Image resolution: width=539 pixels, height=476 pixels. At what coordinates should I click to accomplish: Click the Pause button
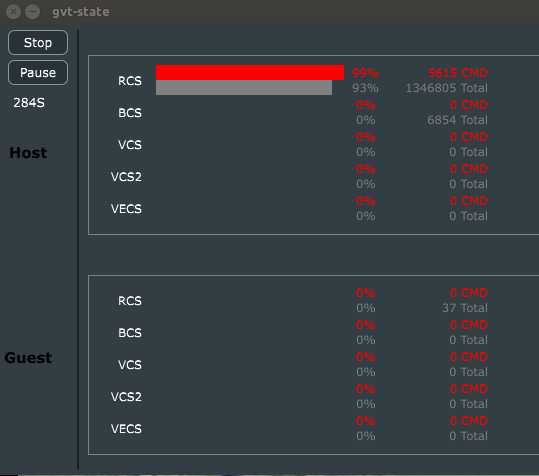tap(38, 73)
